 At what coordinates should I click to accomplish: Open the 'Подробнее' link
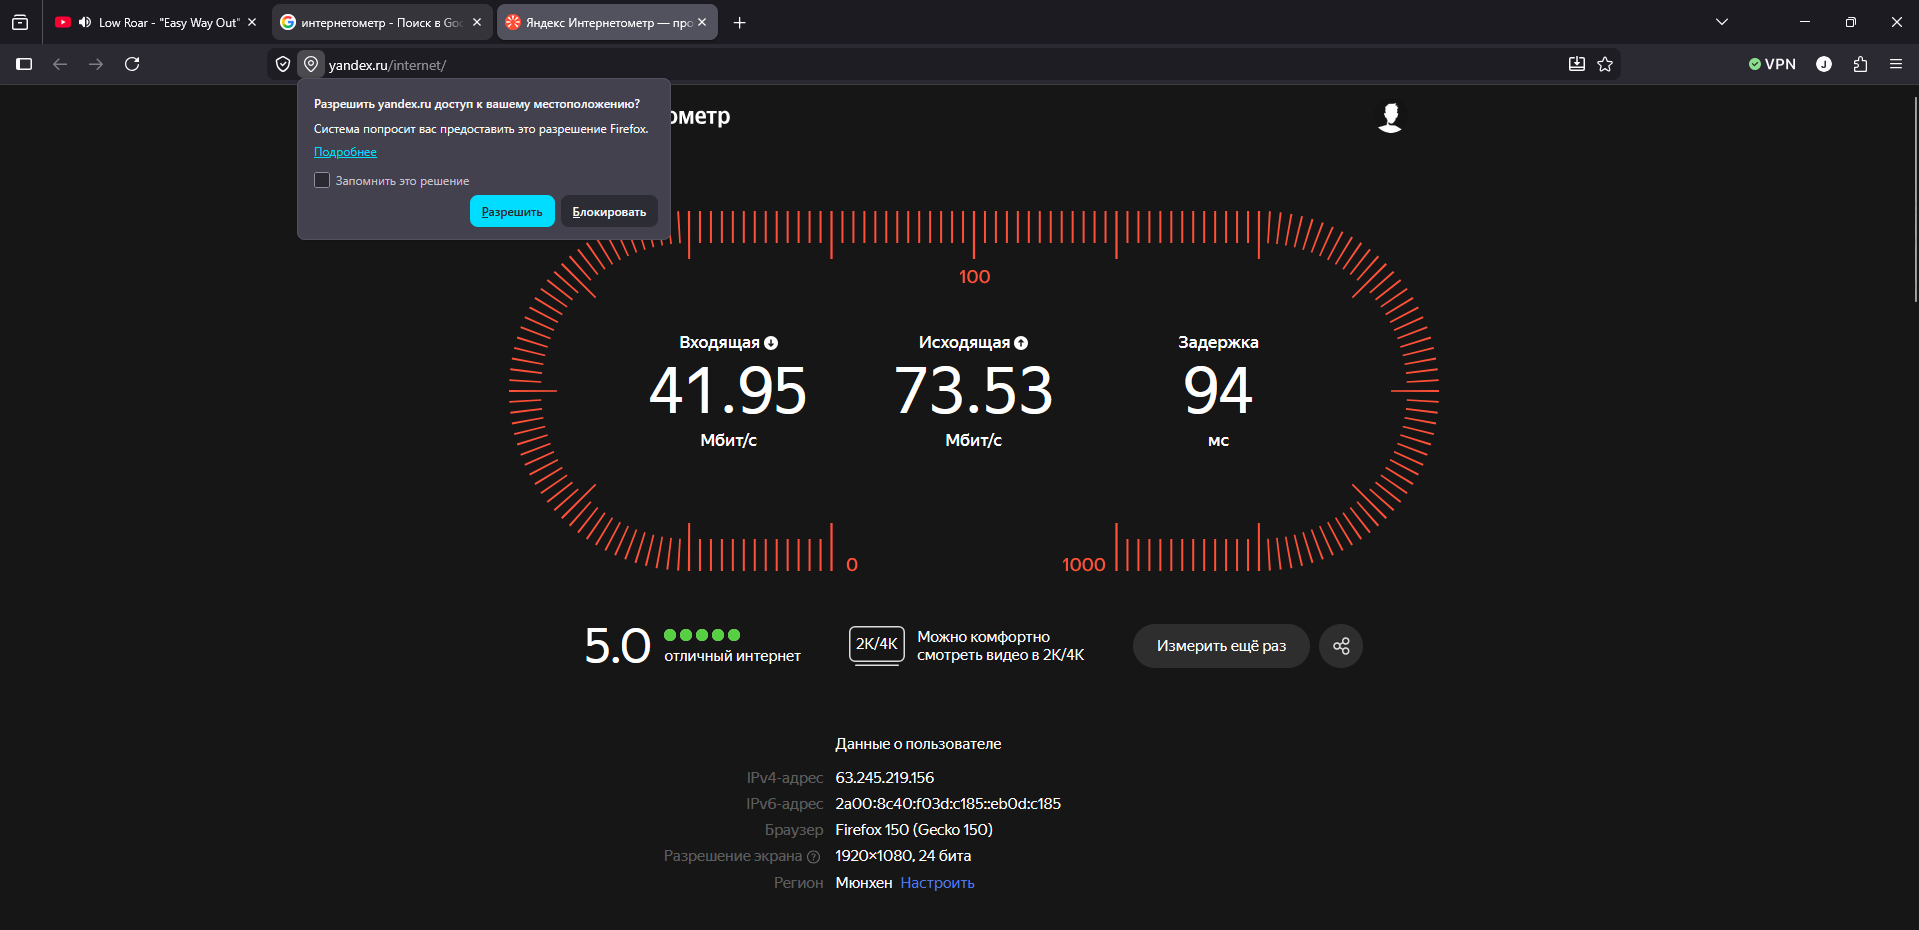coord(345,152)
